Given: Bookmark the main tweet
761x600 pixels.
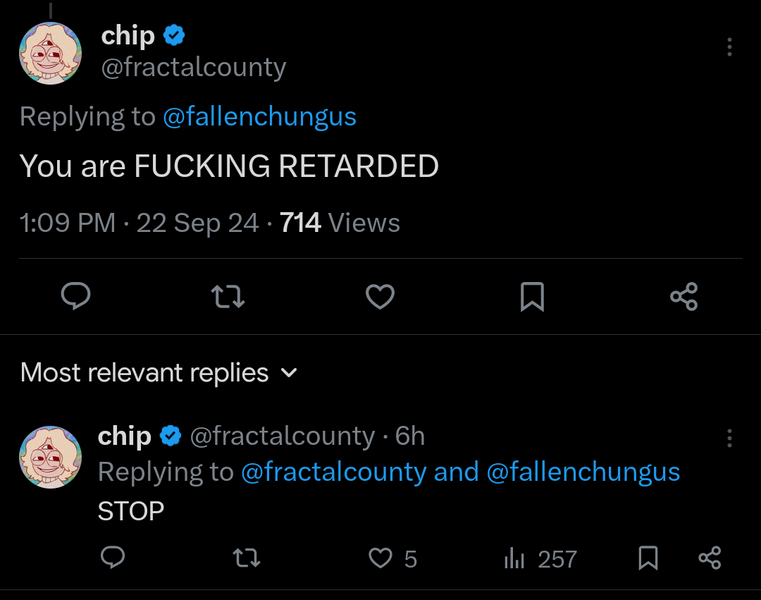Looking at the screenshot, I should [x=532, y=296].
